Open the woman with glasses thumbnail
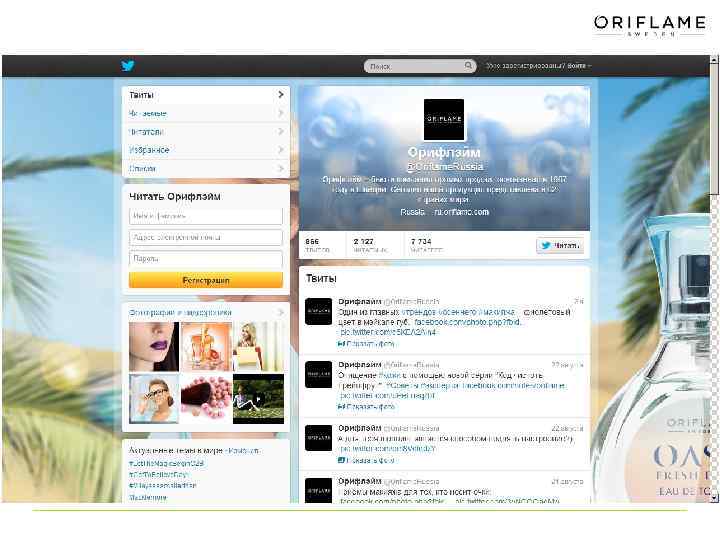Screen dimensions: 720x540 click(154, 399)
